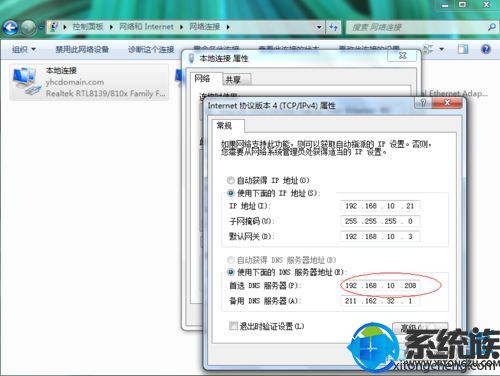Screen dimensions: 500x376
Task: Select 自动获得 IP 地址 radio button
Action: (x=230, y=180)
